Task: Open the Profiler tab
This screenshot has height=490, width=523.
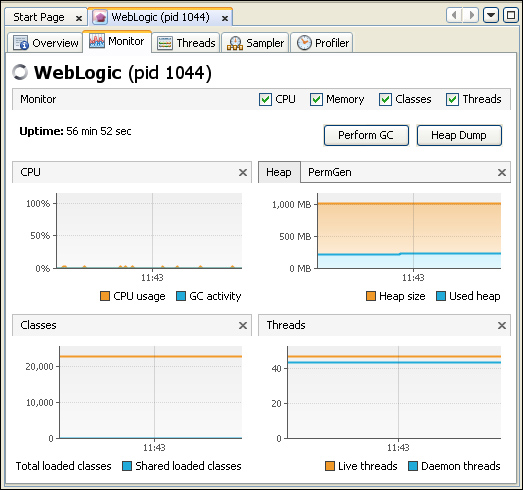Action: click(x=322, y=43)
